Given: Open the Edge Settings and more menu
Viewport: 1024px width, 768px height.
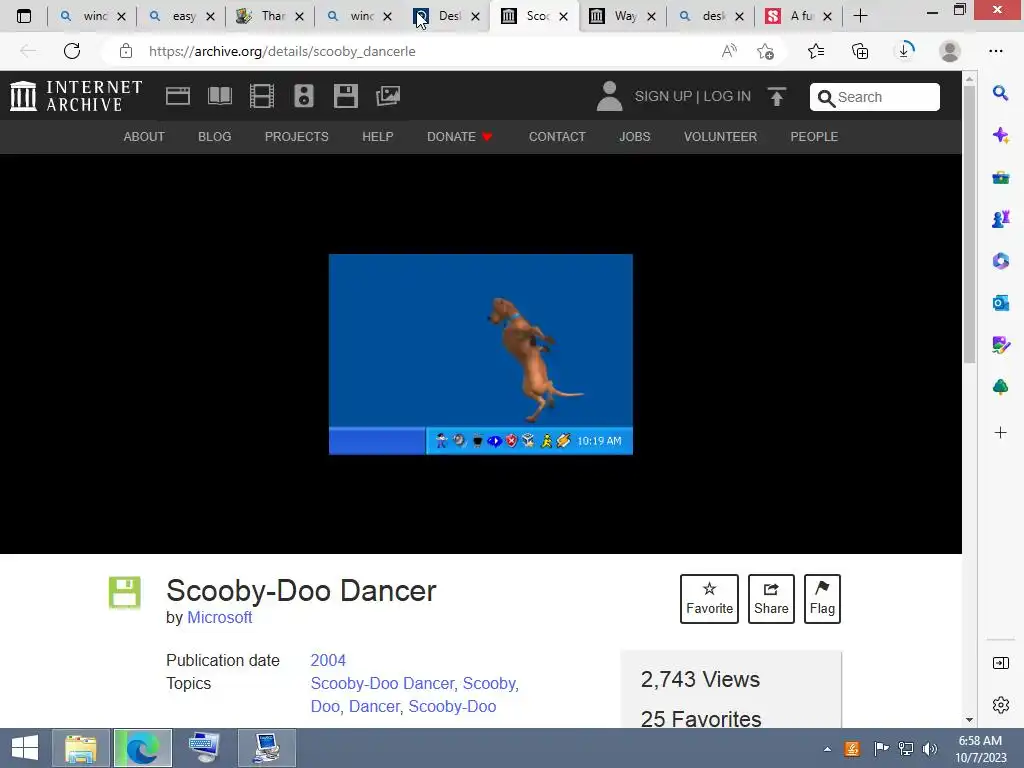Looking at the screenshot, I should point(995,51).
